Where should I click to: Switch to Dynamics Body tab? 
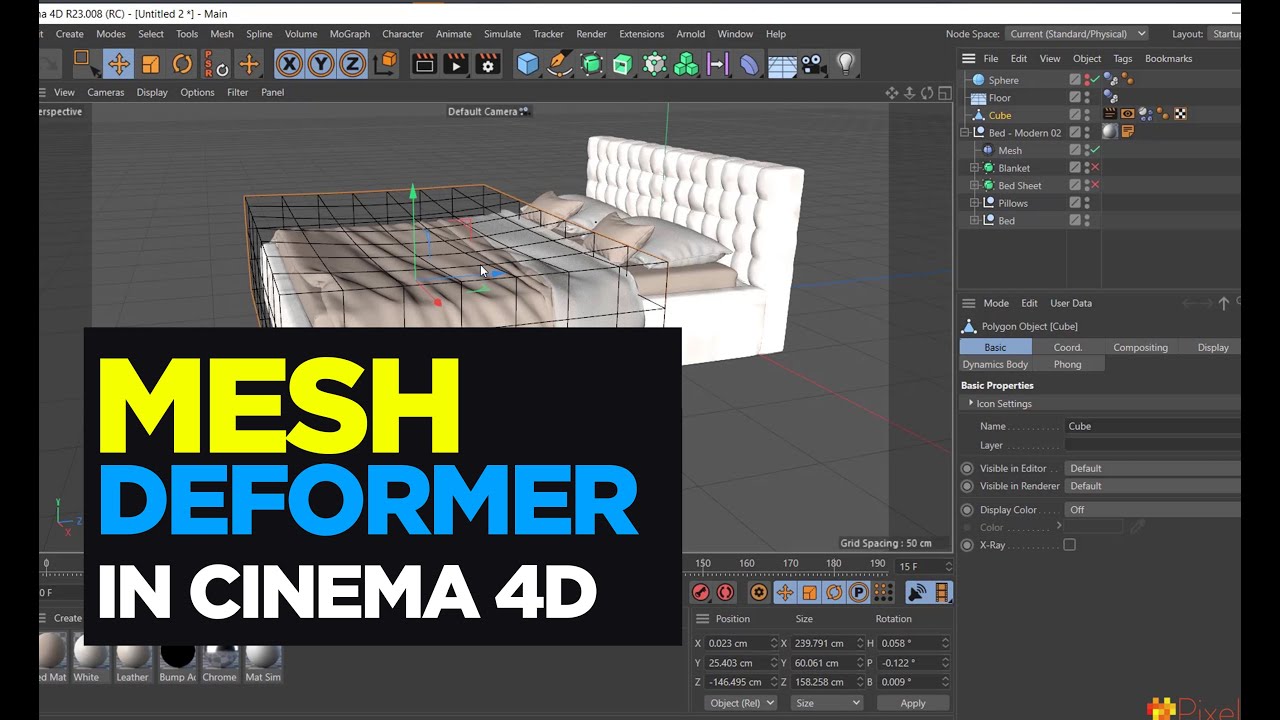995,364
